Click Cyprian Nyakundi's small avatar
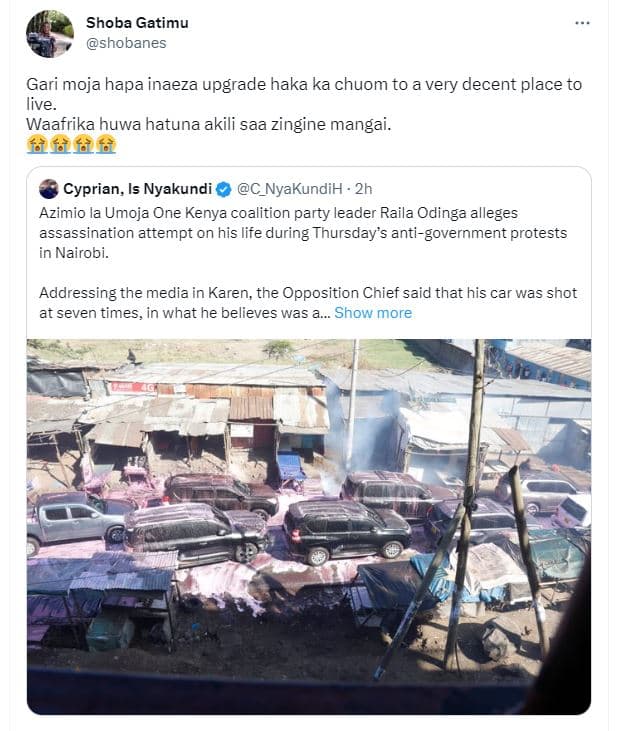 tap(48, 189)
